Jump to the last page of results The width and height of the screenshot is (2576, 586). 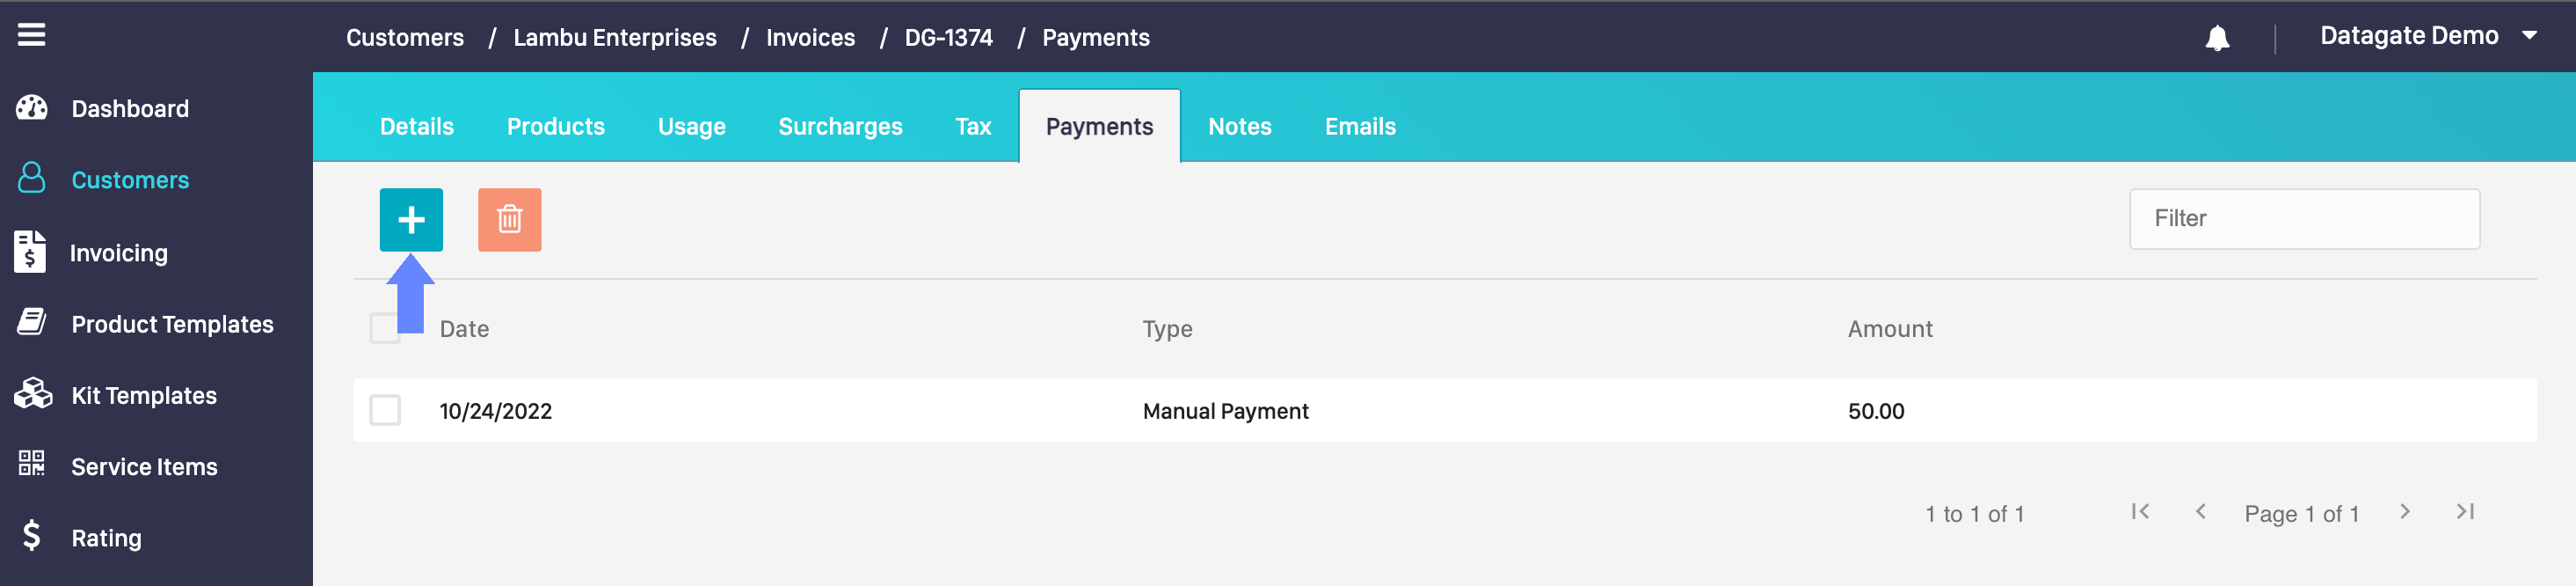(2465, 512)
